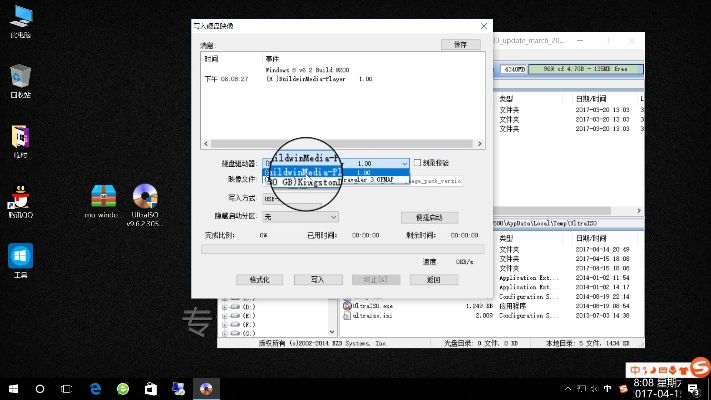Open the UltraISO desktop shortcut icon

pos(145,196)
